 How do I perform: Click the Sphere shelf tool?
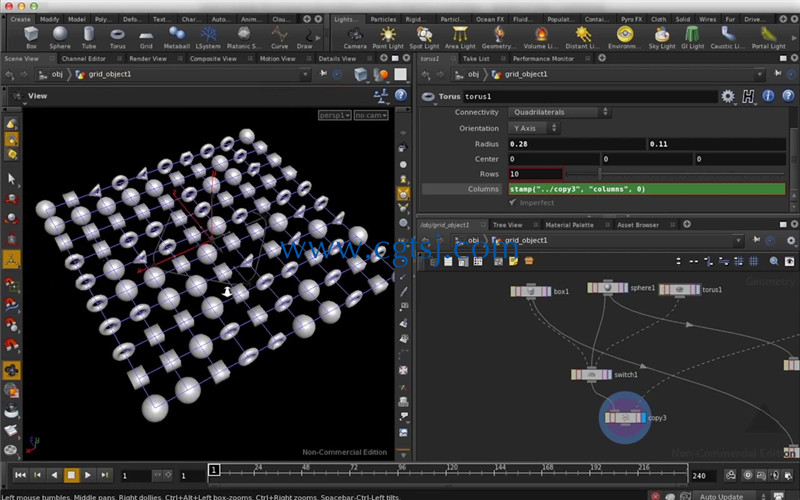60,38
